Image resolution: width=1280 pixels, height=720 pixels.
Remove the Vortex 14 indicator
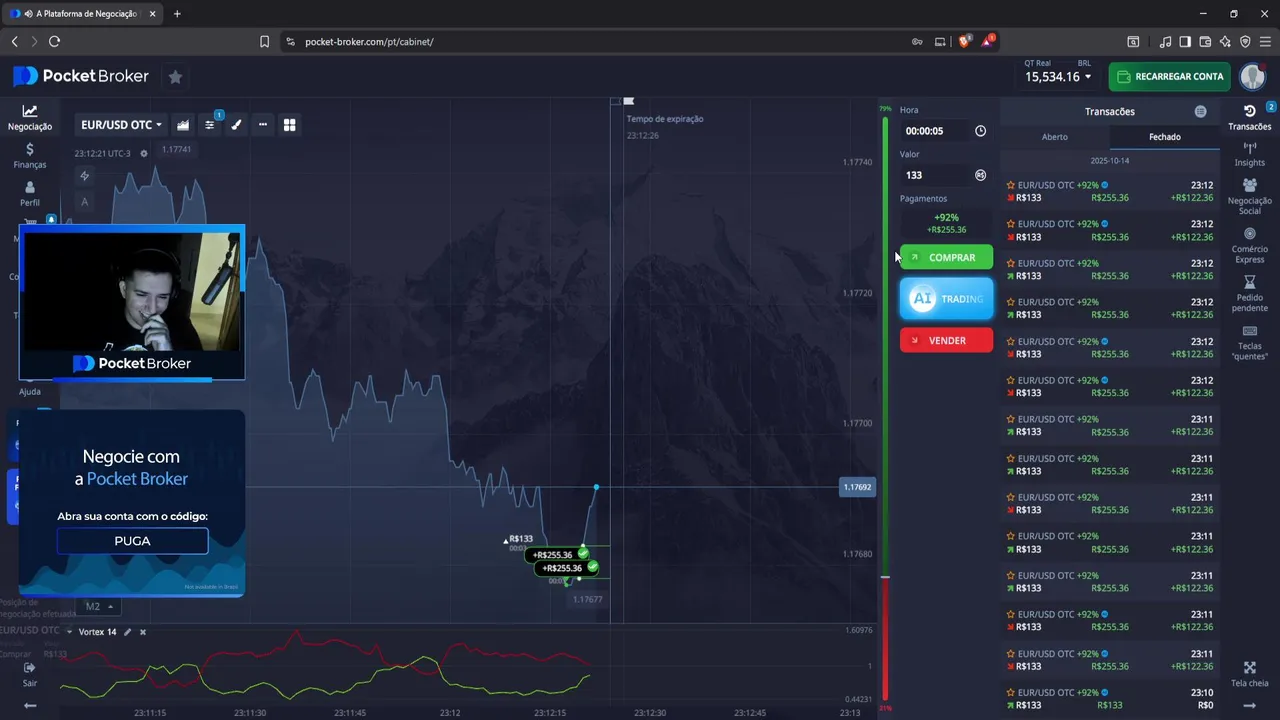[143, 632]
